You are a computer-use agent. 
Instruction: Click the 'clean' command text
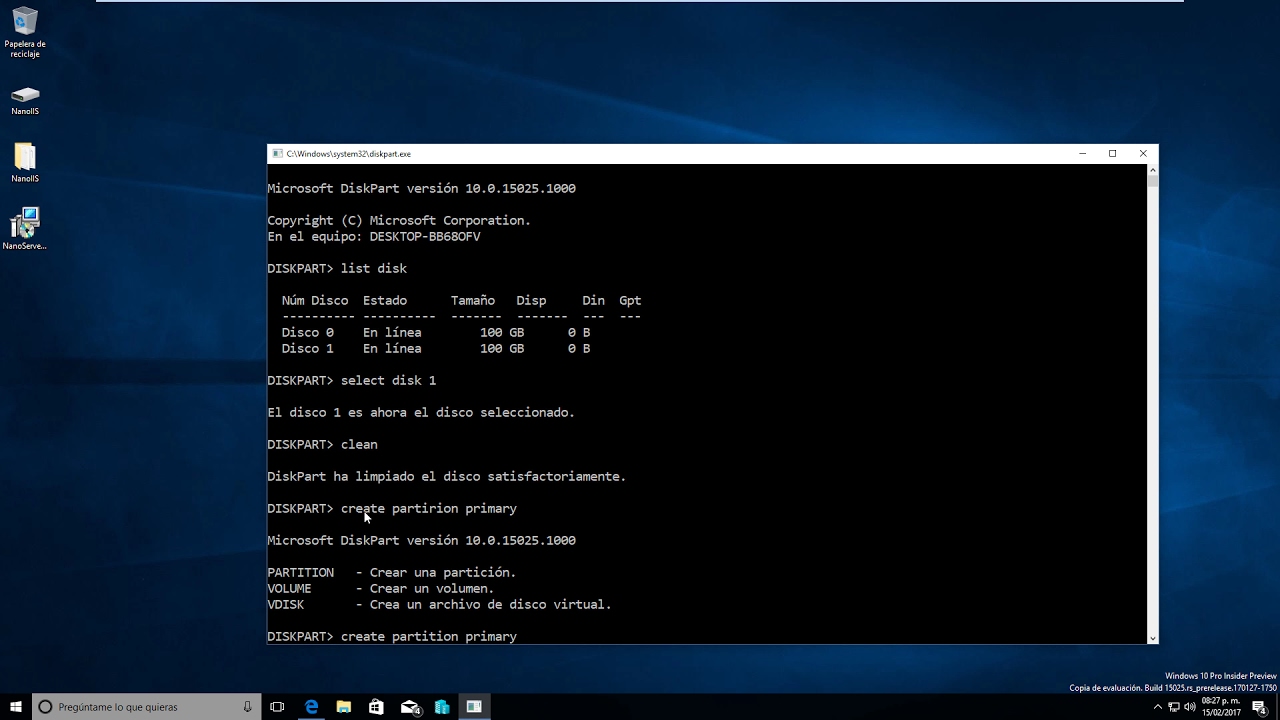(x=359, y=445)
